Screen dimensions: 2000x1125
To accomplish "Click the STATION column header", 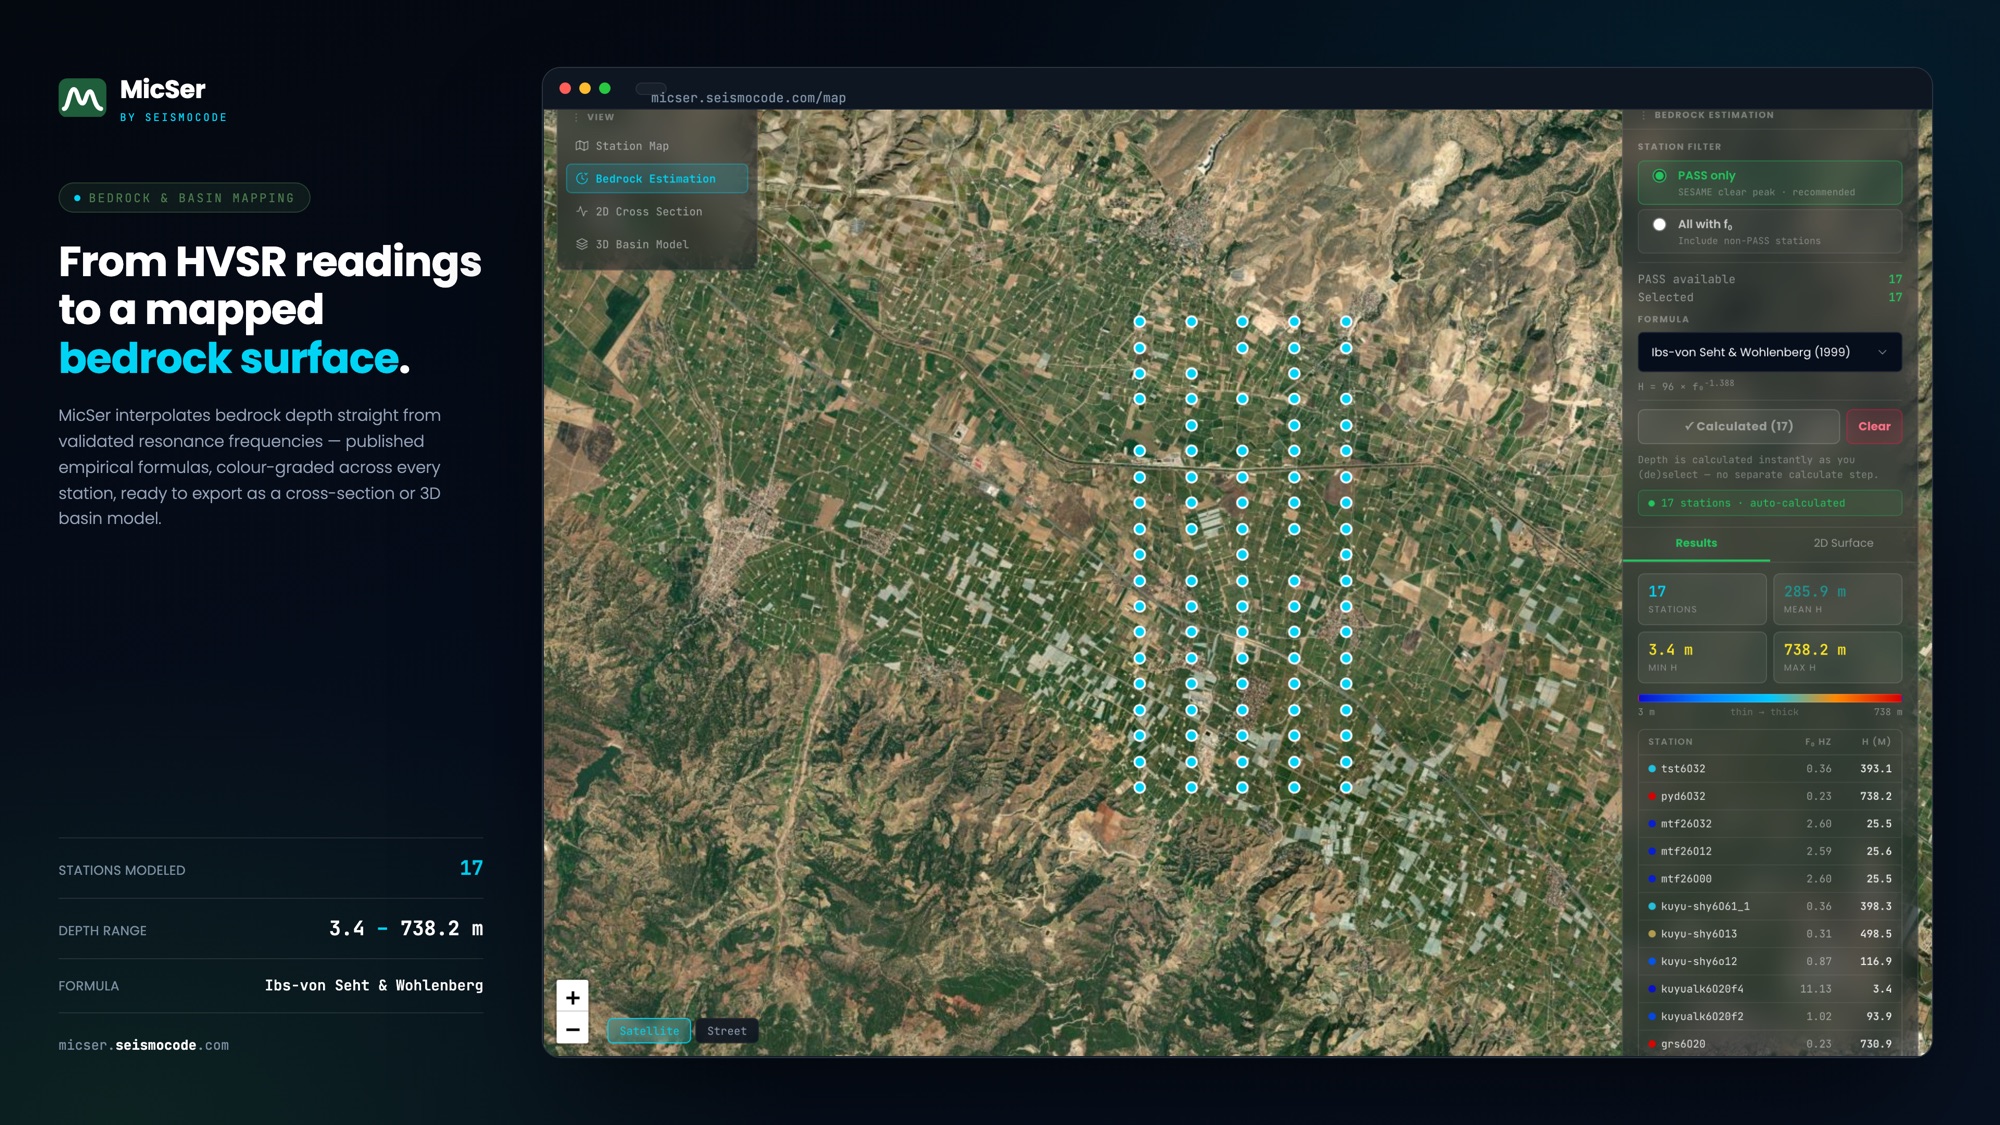I will point(1670,742).
